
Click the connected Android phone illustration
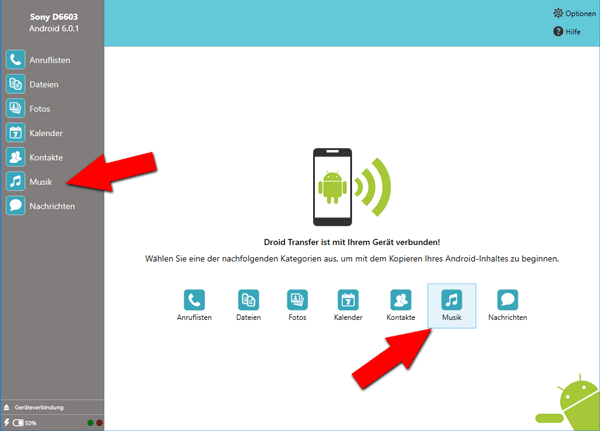352,187
